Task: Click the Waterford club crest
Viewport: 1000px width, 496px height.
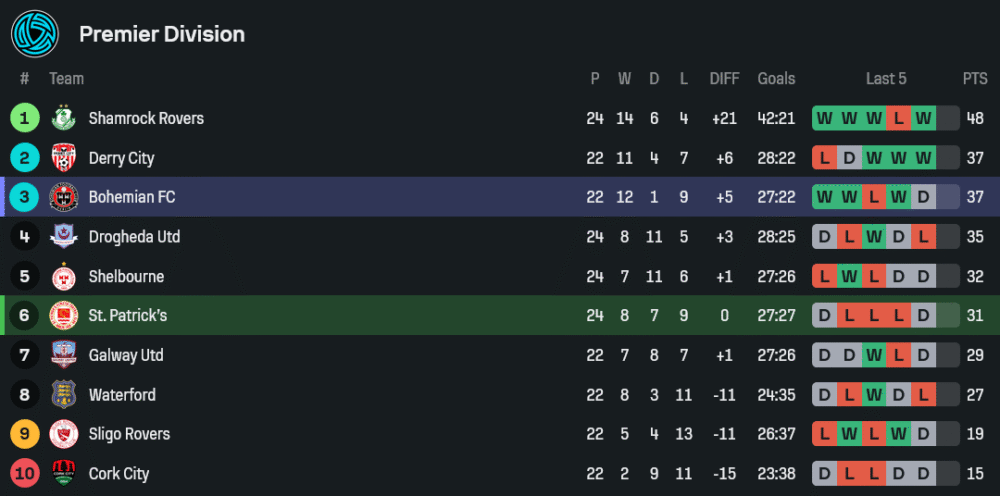Action: (64, 395)
